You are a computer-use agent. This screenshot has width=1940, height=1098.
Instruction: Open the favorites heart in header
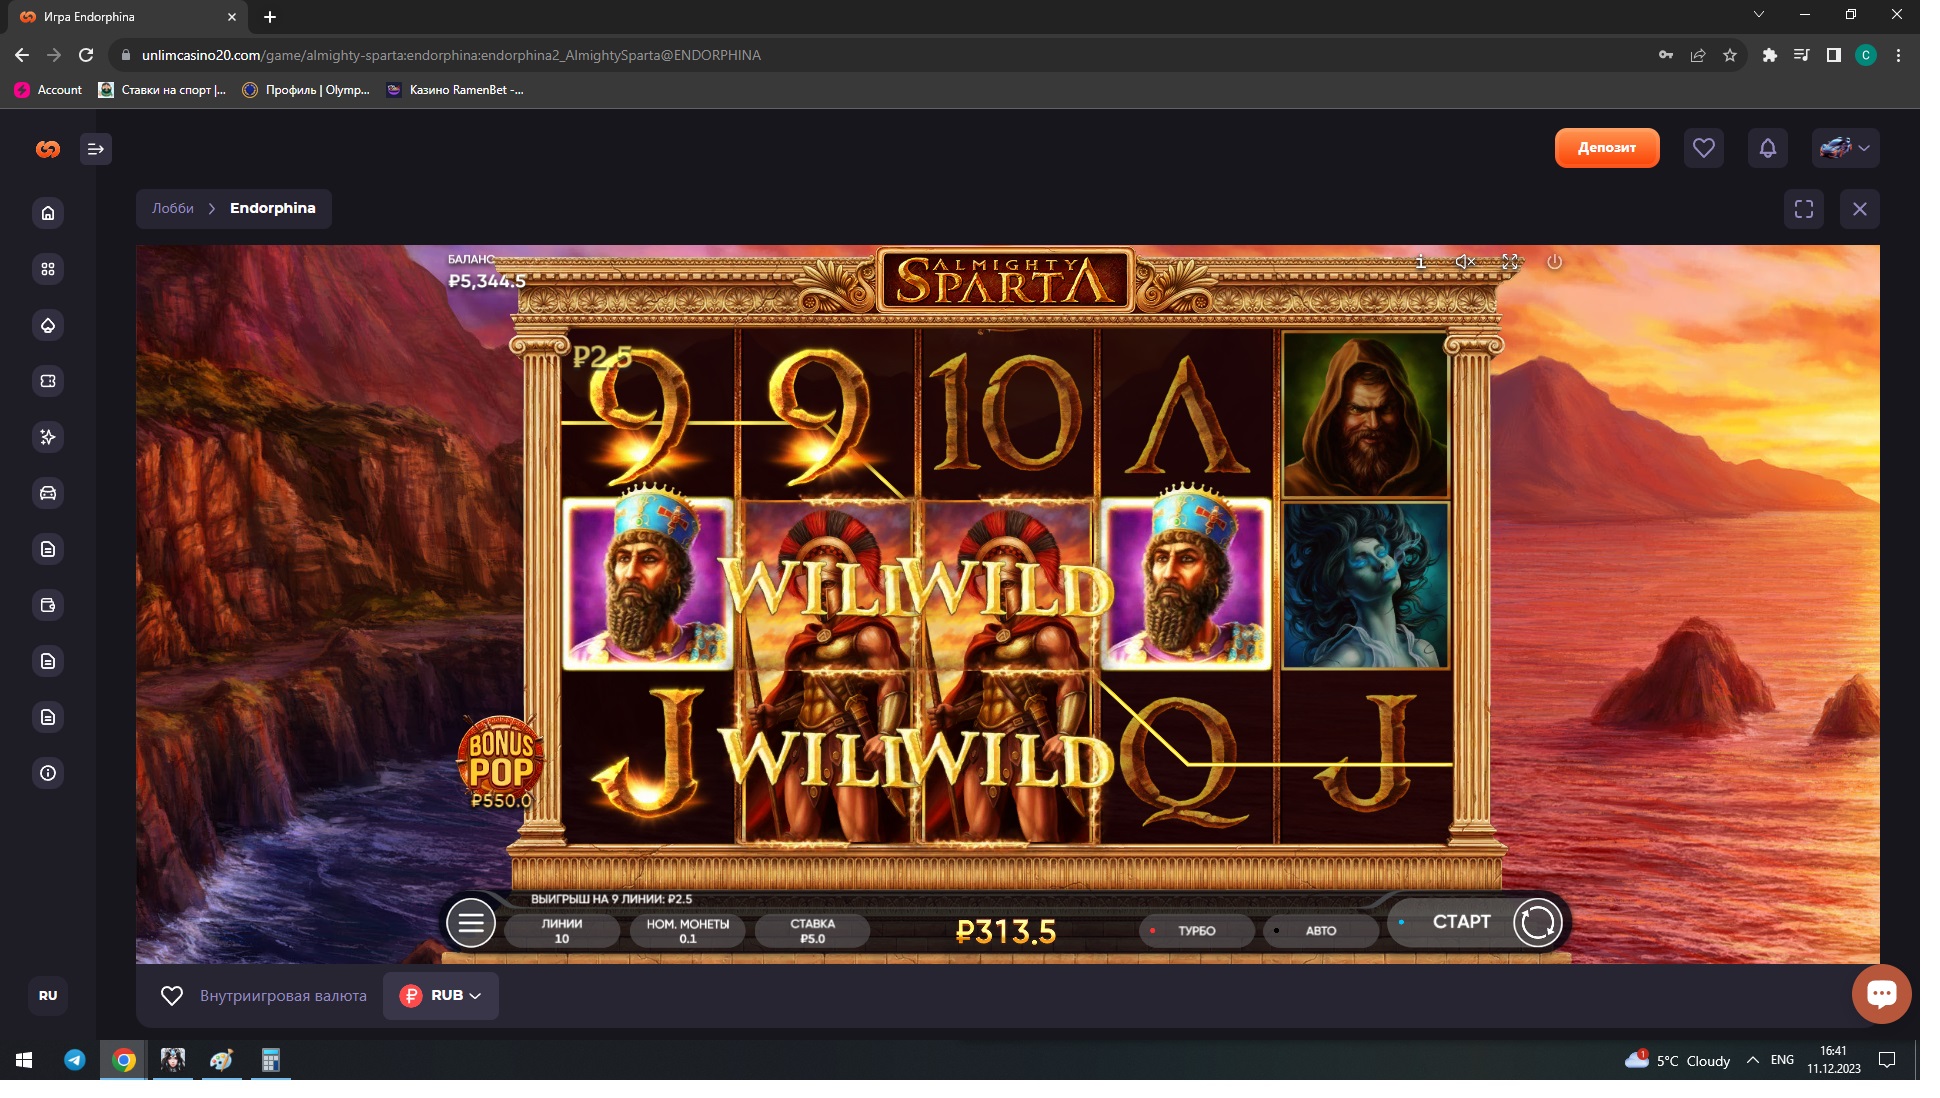(1703, 149)
